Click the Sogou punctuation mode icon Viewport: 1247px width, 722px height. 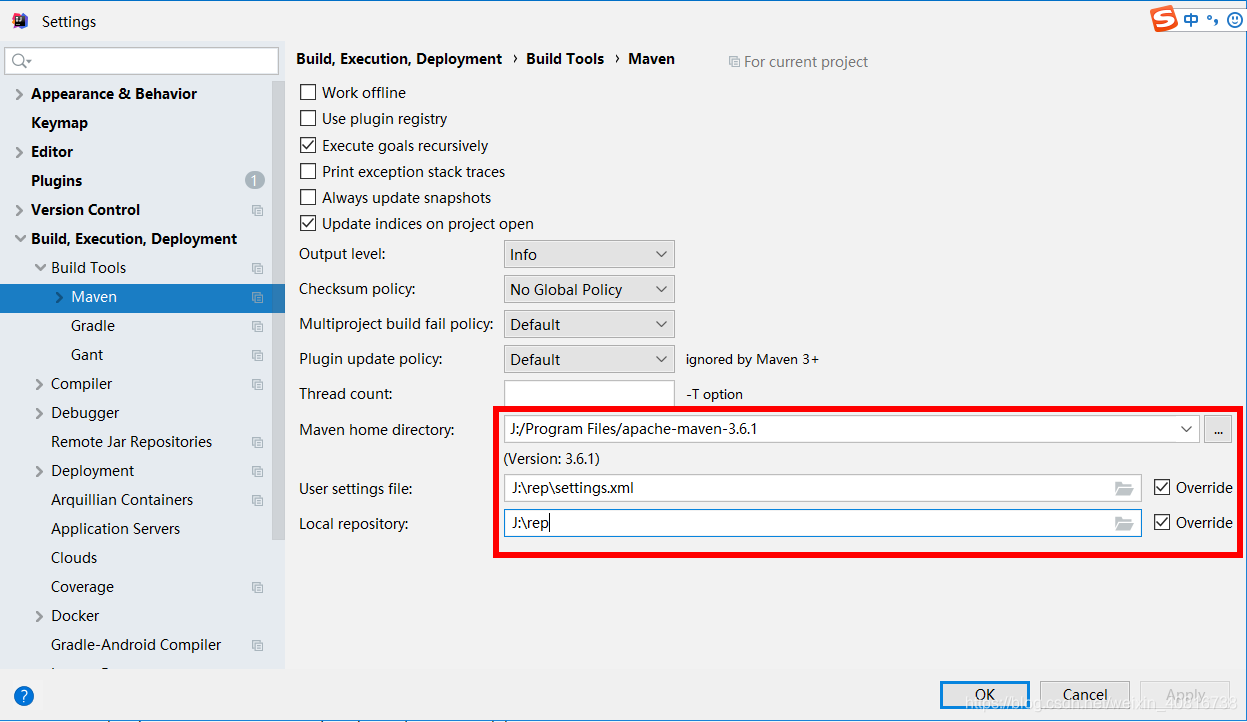tap(1212, 19)
